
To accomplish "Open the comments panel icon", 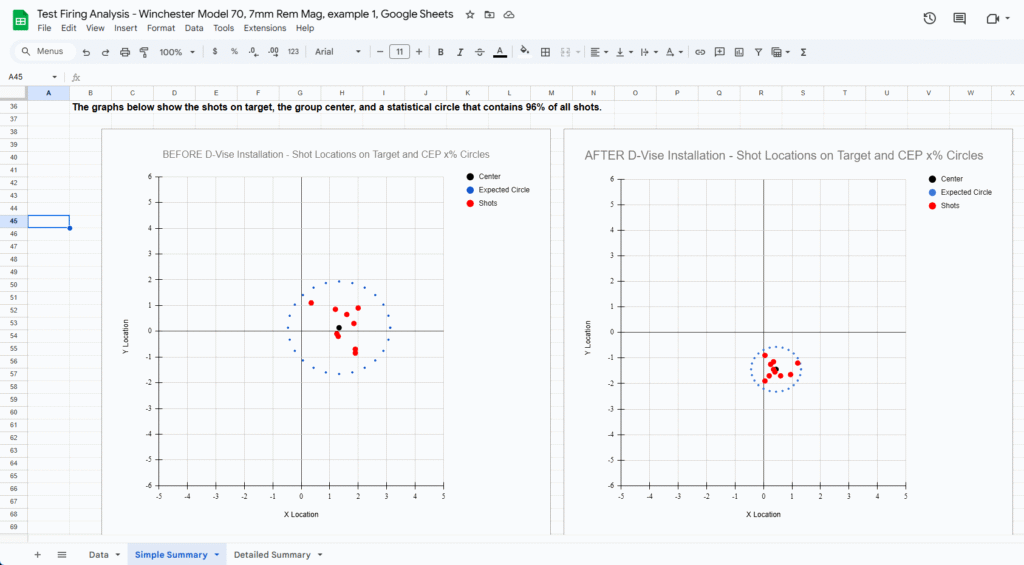I will pyautogui.click(x=959, y=19).
